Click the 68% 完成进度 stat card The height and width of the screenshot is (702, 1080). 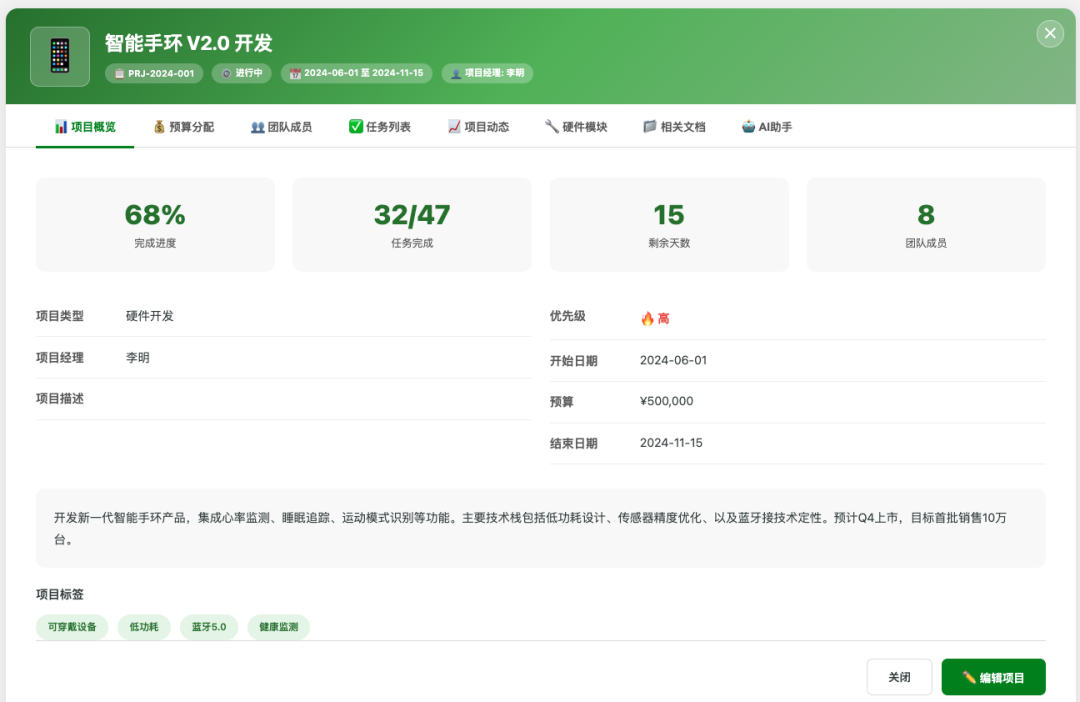pyautogui.click(x=155, y=223)
